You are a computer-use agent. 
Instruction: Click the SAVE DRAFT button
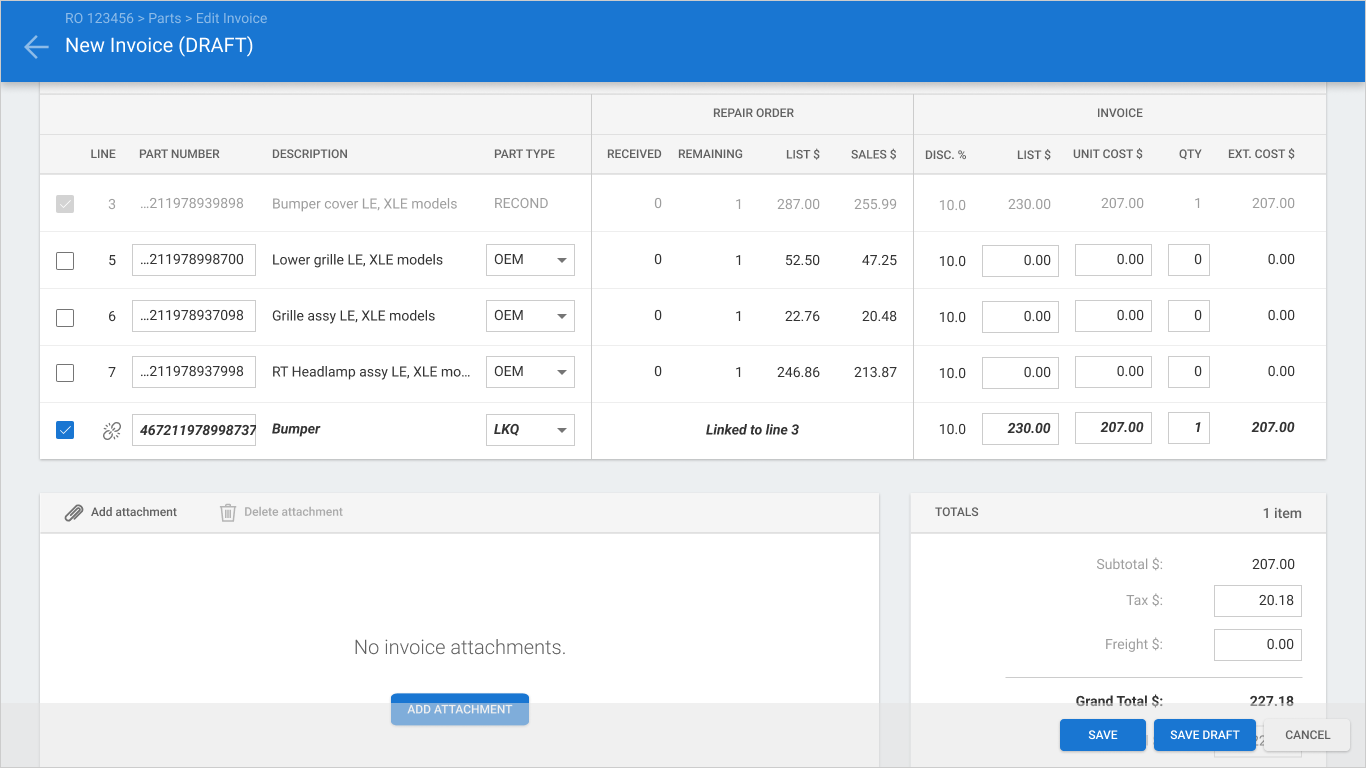1205,735
